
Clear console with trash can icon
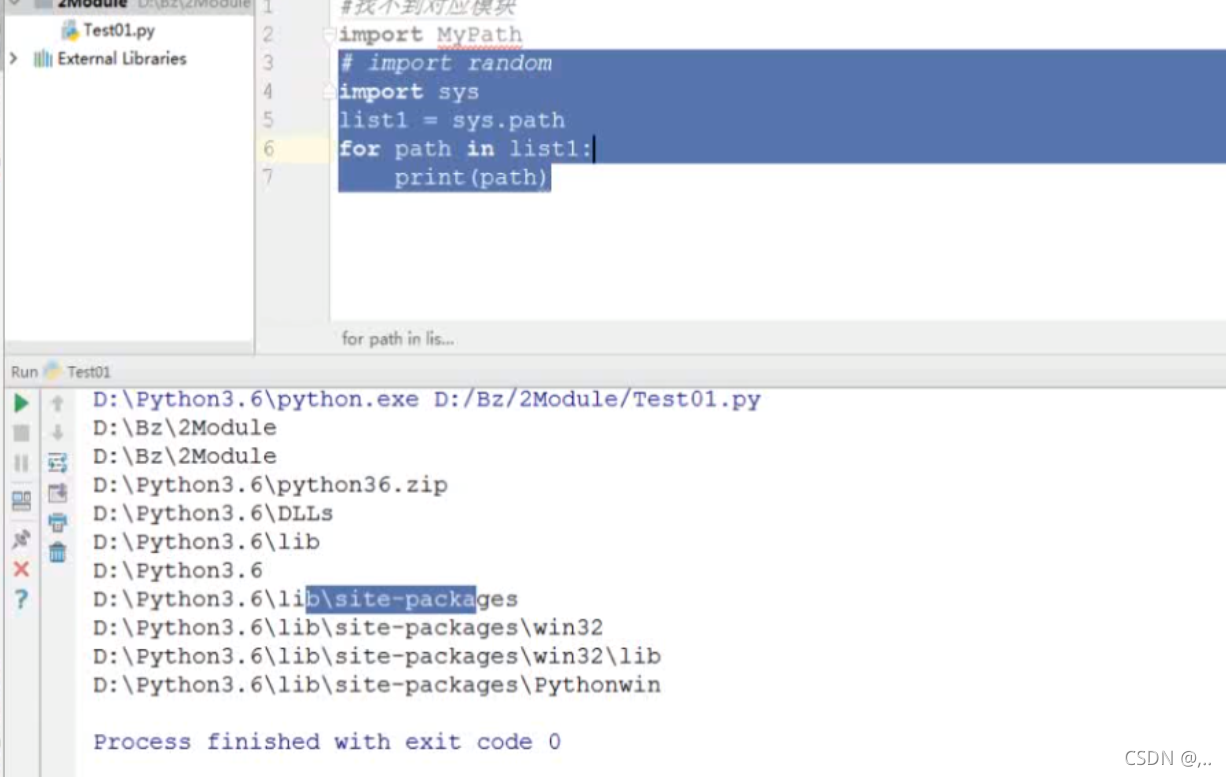(57, 552)
